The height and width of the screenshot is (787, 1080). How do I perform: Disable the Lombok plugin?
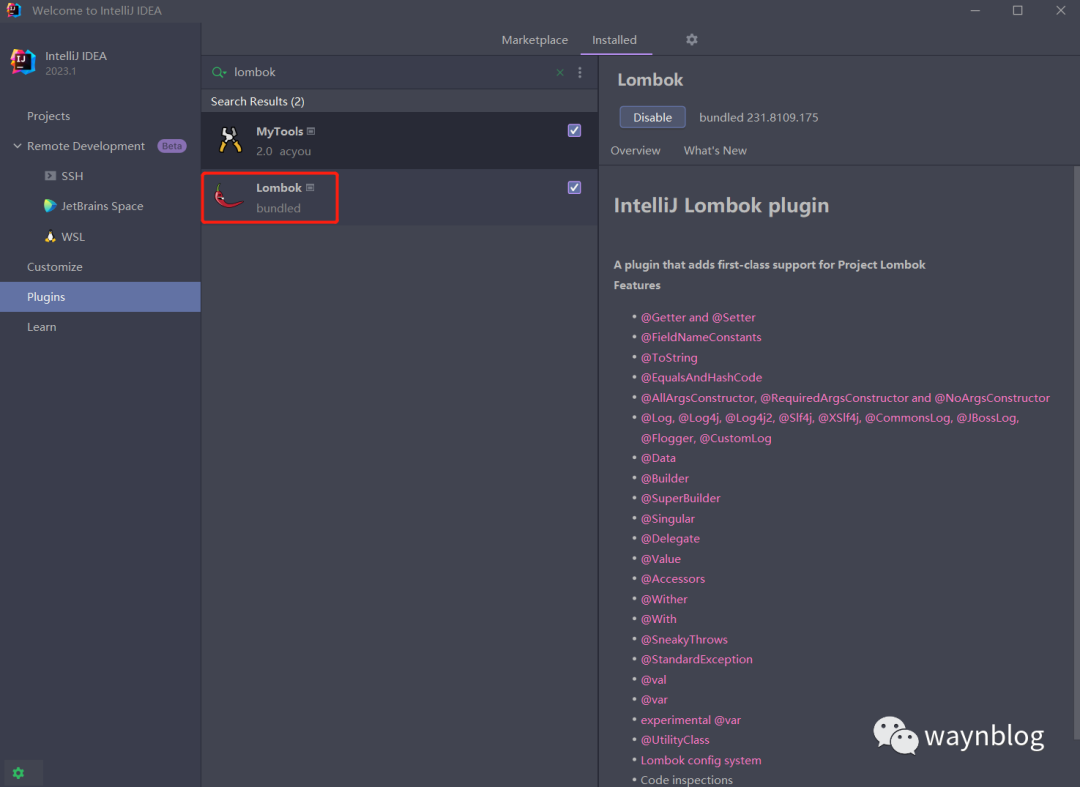click(652, 117)
